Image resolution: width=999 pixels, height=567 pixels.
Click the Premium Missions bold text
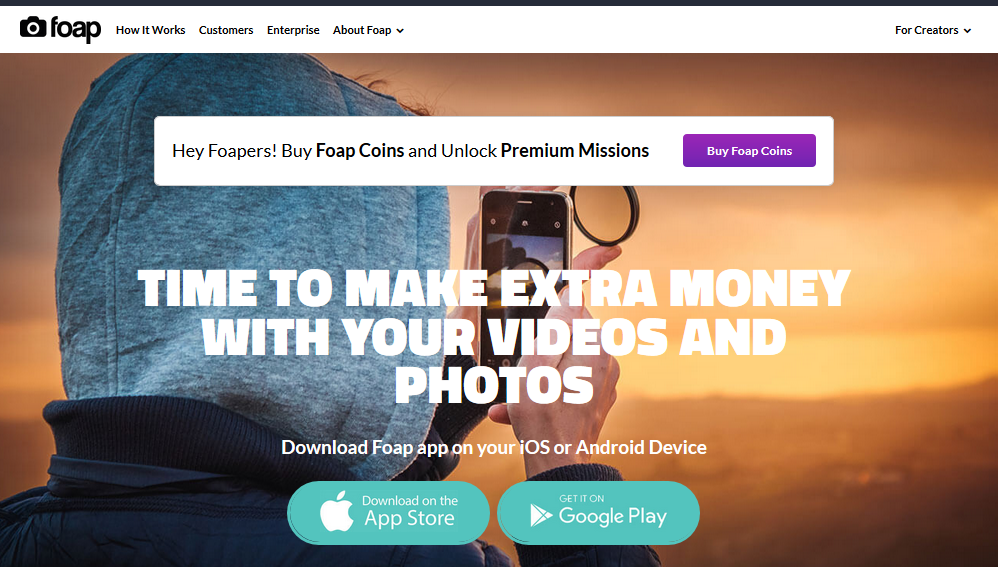pos(575,151)
